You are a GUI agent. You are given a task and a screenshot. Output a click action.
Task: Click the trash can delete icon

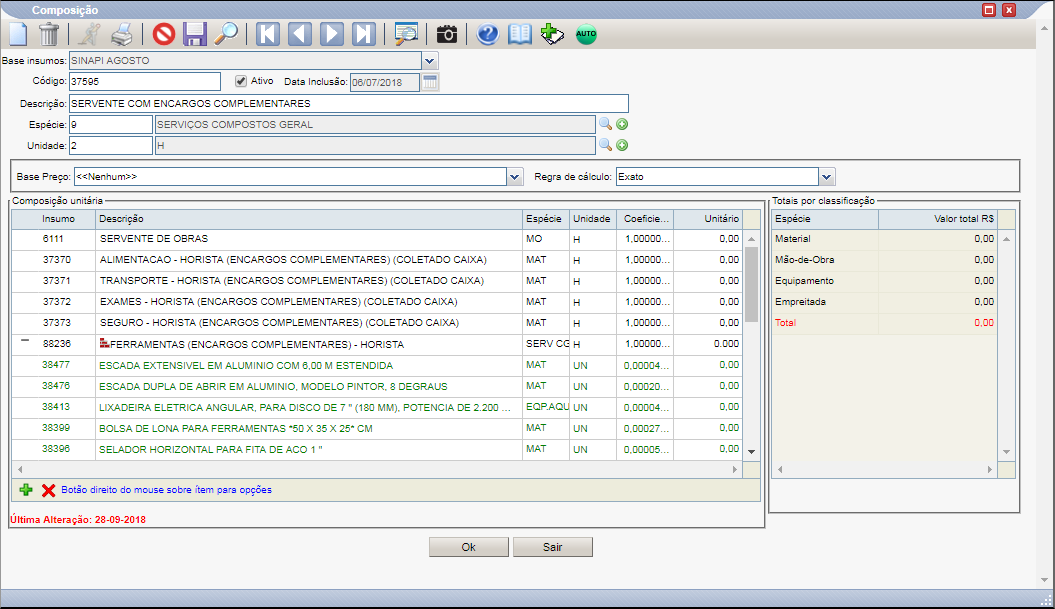click(x=49, y=34)
